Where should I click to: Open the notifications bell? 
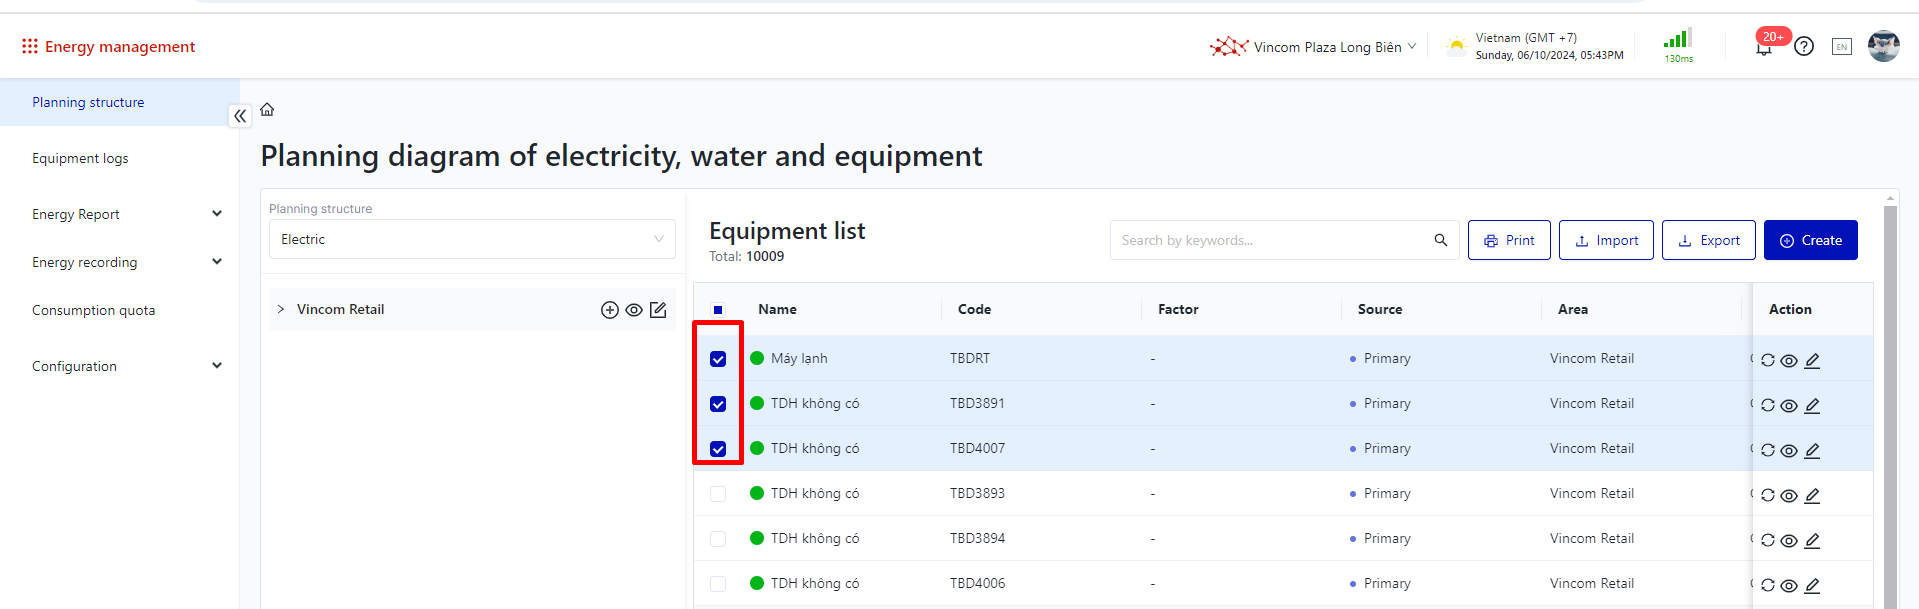pyautogui.click(x=1763, y=48)
